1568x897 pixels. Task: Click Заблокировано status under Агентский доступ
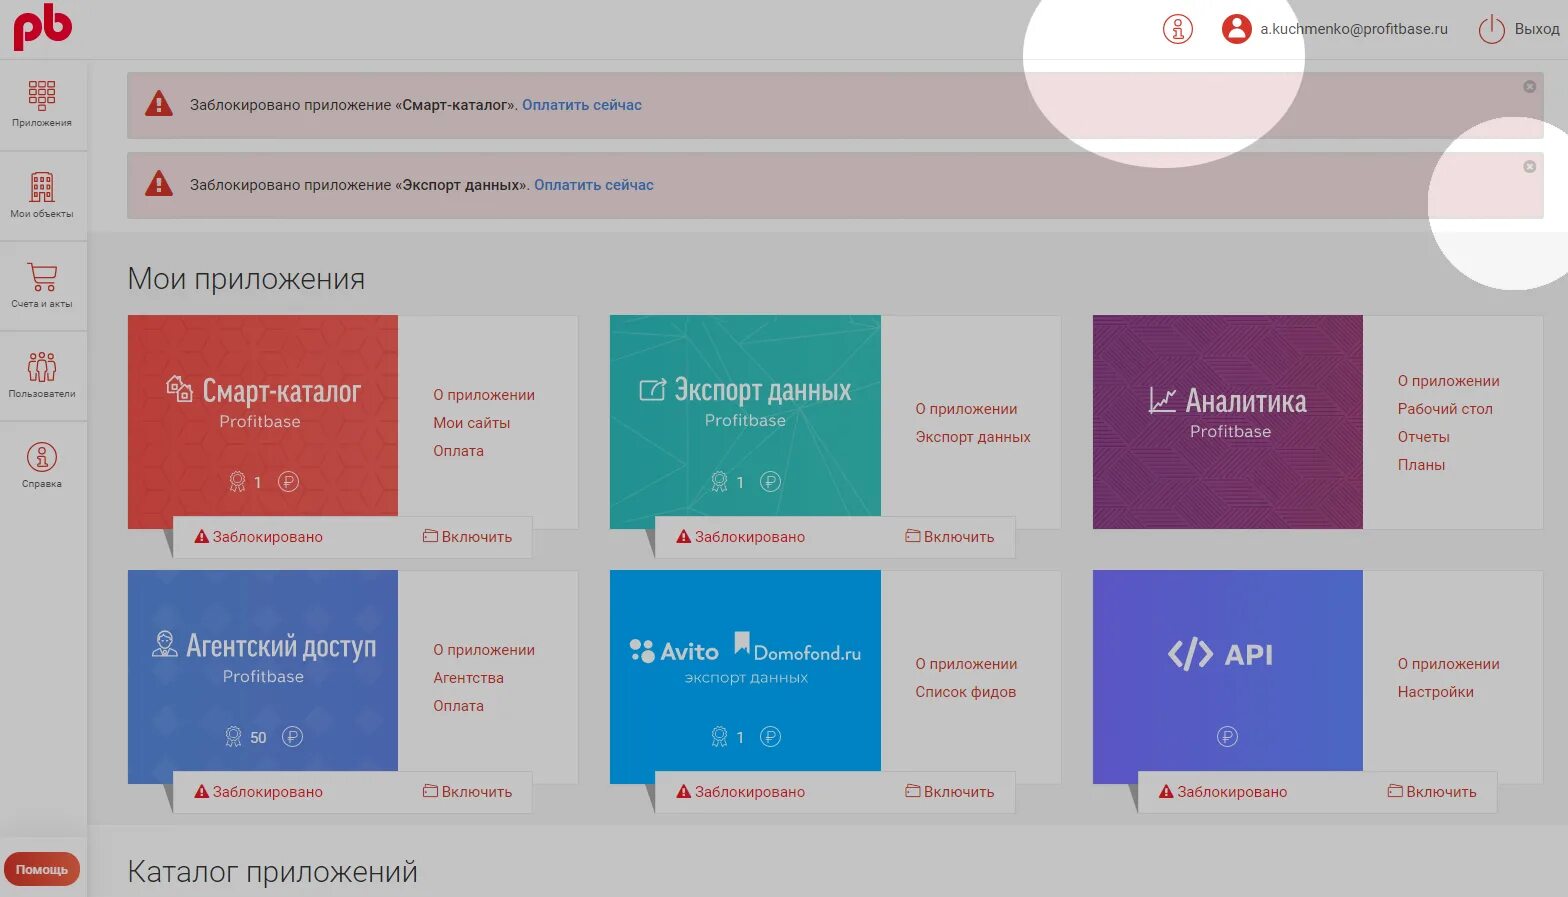(259, 792)
